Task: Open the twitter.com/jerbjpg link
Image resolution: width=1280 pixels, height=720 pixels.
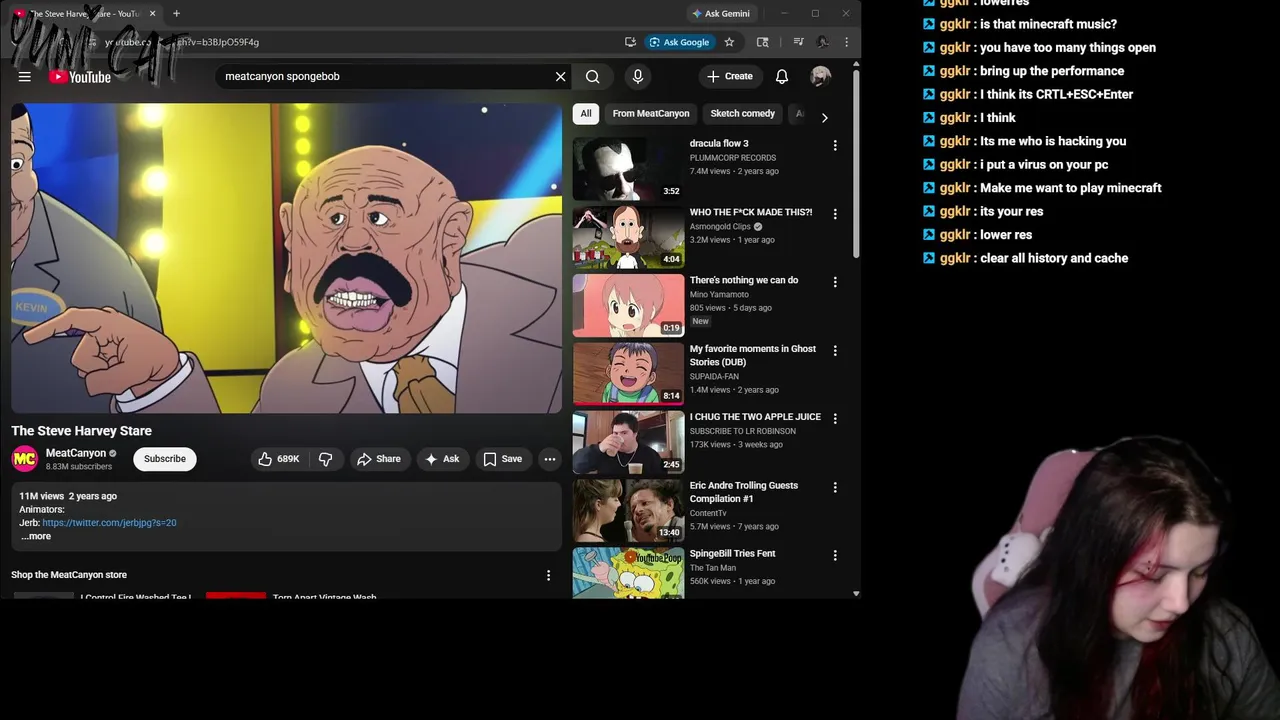Action: [x=109, y=523]
